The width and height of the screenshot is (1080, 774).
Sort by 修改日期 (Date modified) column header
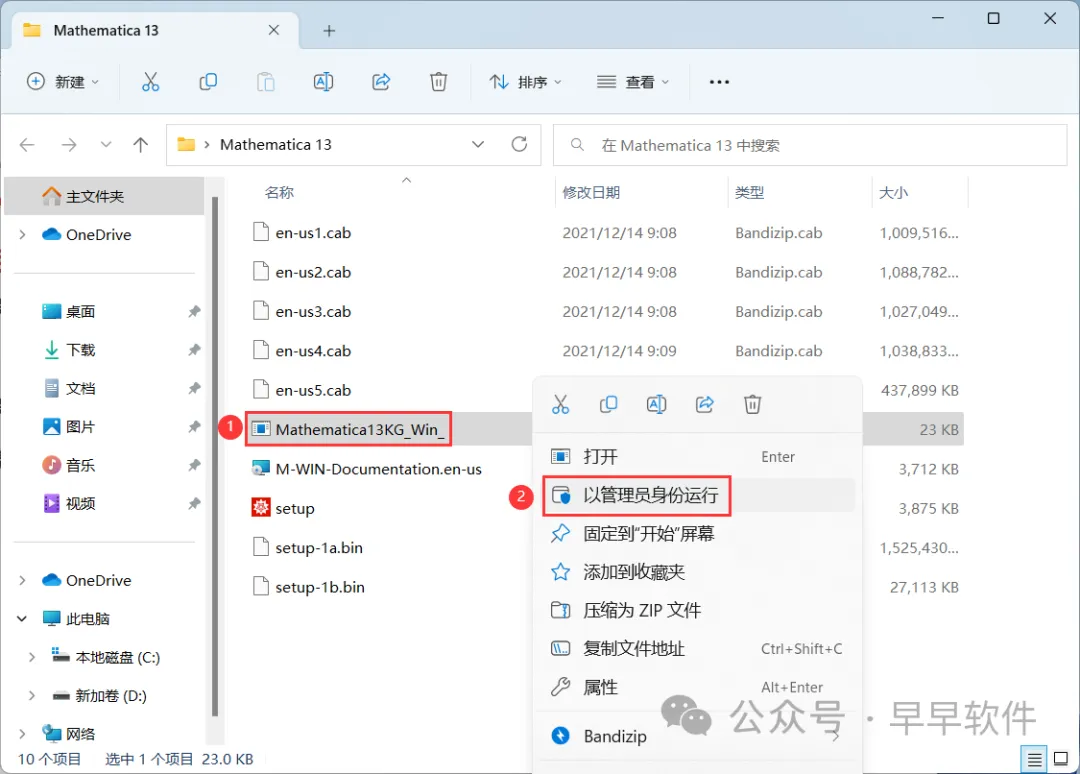[591, 193]
